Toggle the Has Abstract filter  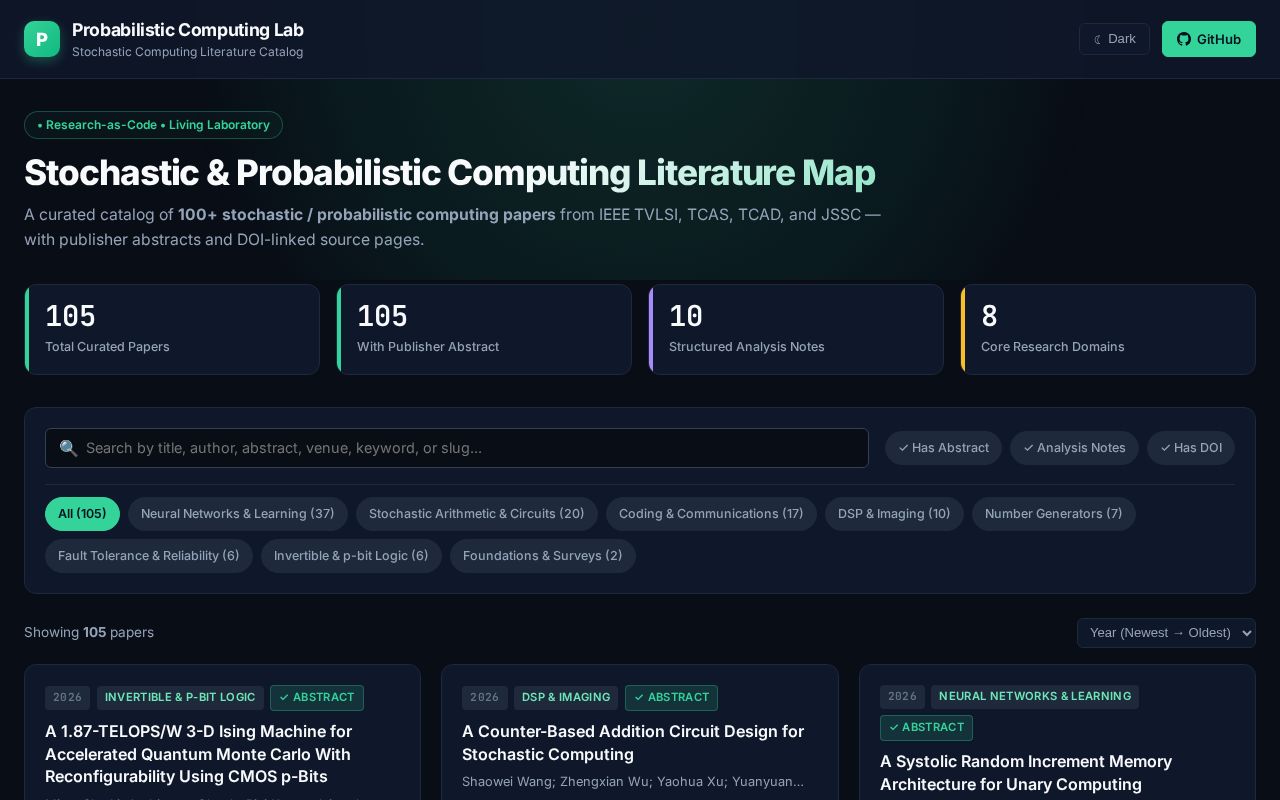tap(943, 448)
